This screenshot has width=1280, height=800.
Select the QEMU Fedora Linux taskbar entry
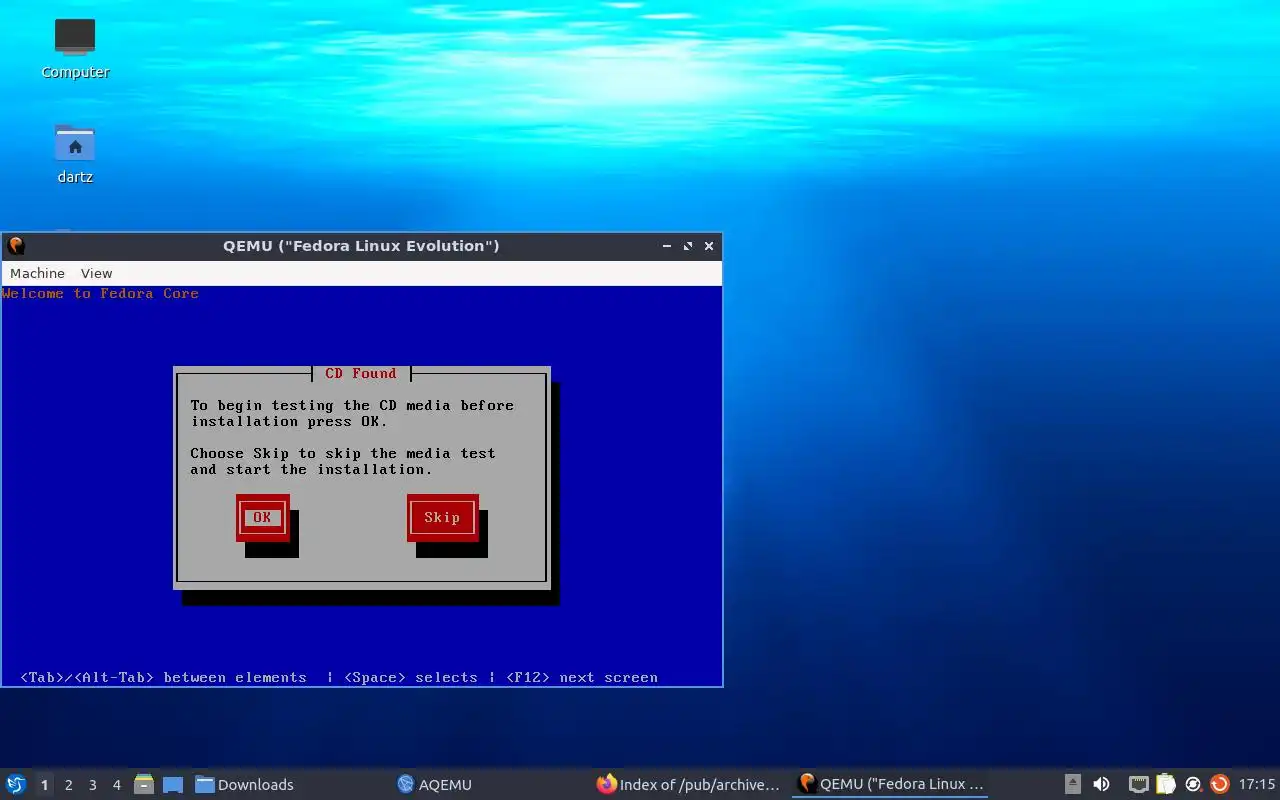coord(890,785)
